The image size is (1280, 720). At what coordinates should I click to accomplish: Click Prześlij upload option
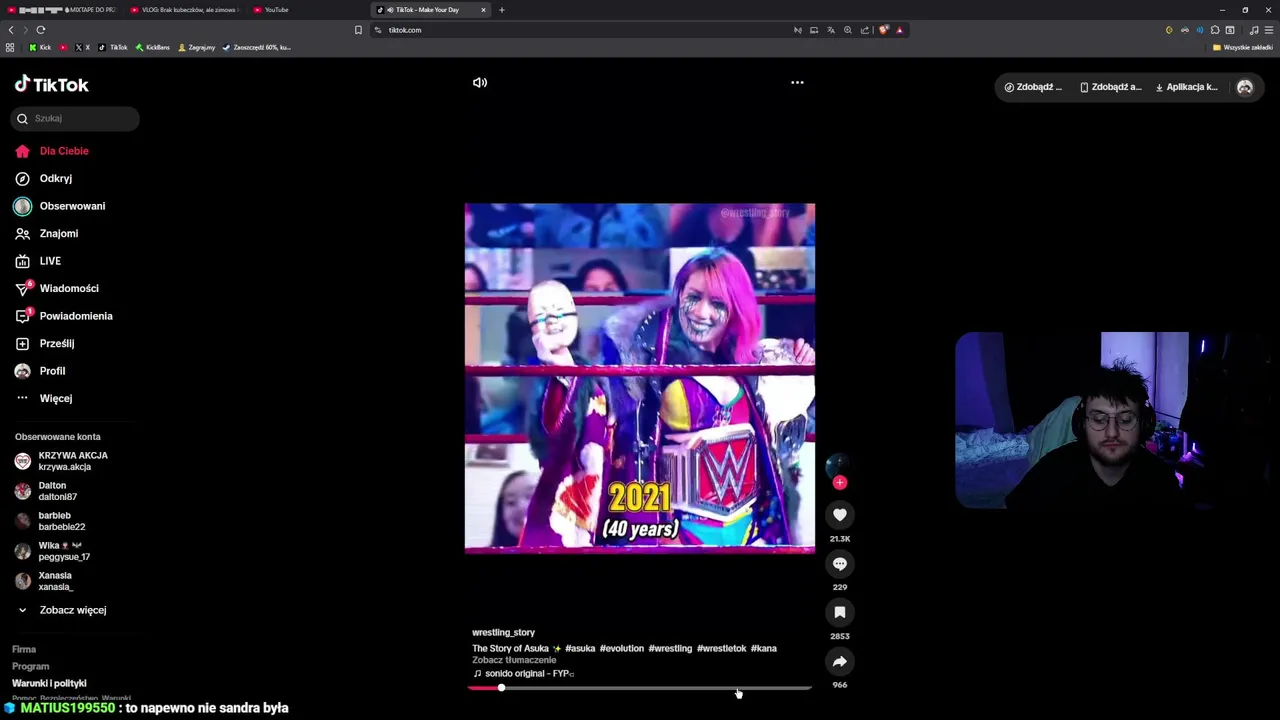pos(45,343)
